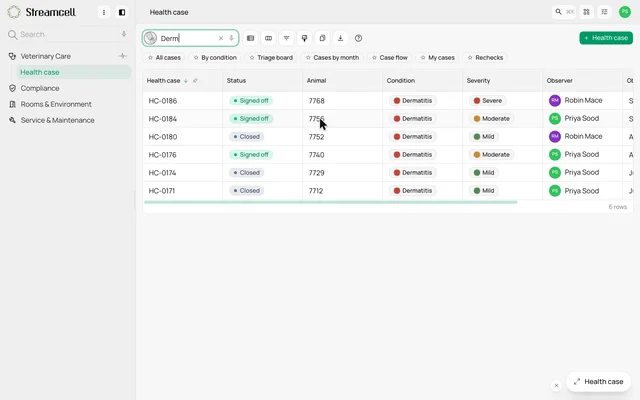Click the apps grid icon top right
Image resolution: width=640 pixels, height=400 pixels.
point(587,12)
